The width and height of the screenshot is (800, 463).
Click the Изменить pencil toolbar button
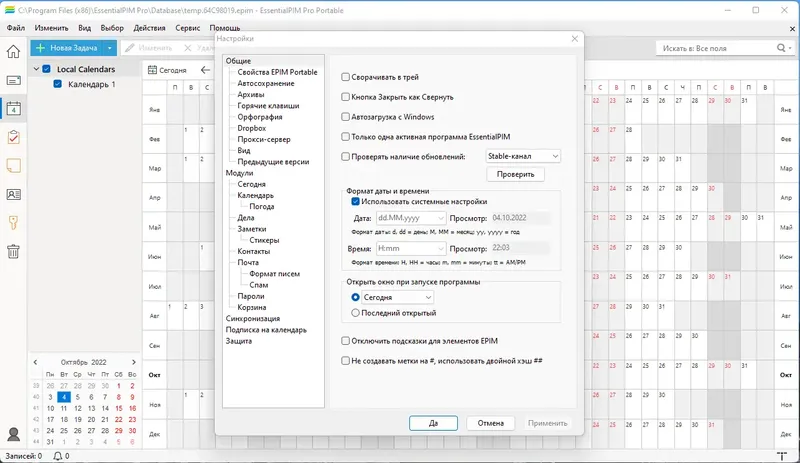pyautogui.click(x=149, y=48)
